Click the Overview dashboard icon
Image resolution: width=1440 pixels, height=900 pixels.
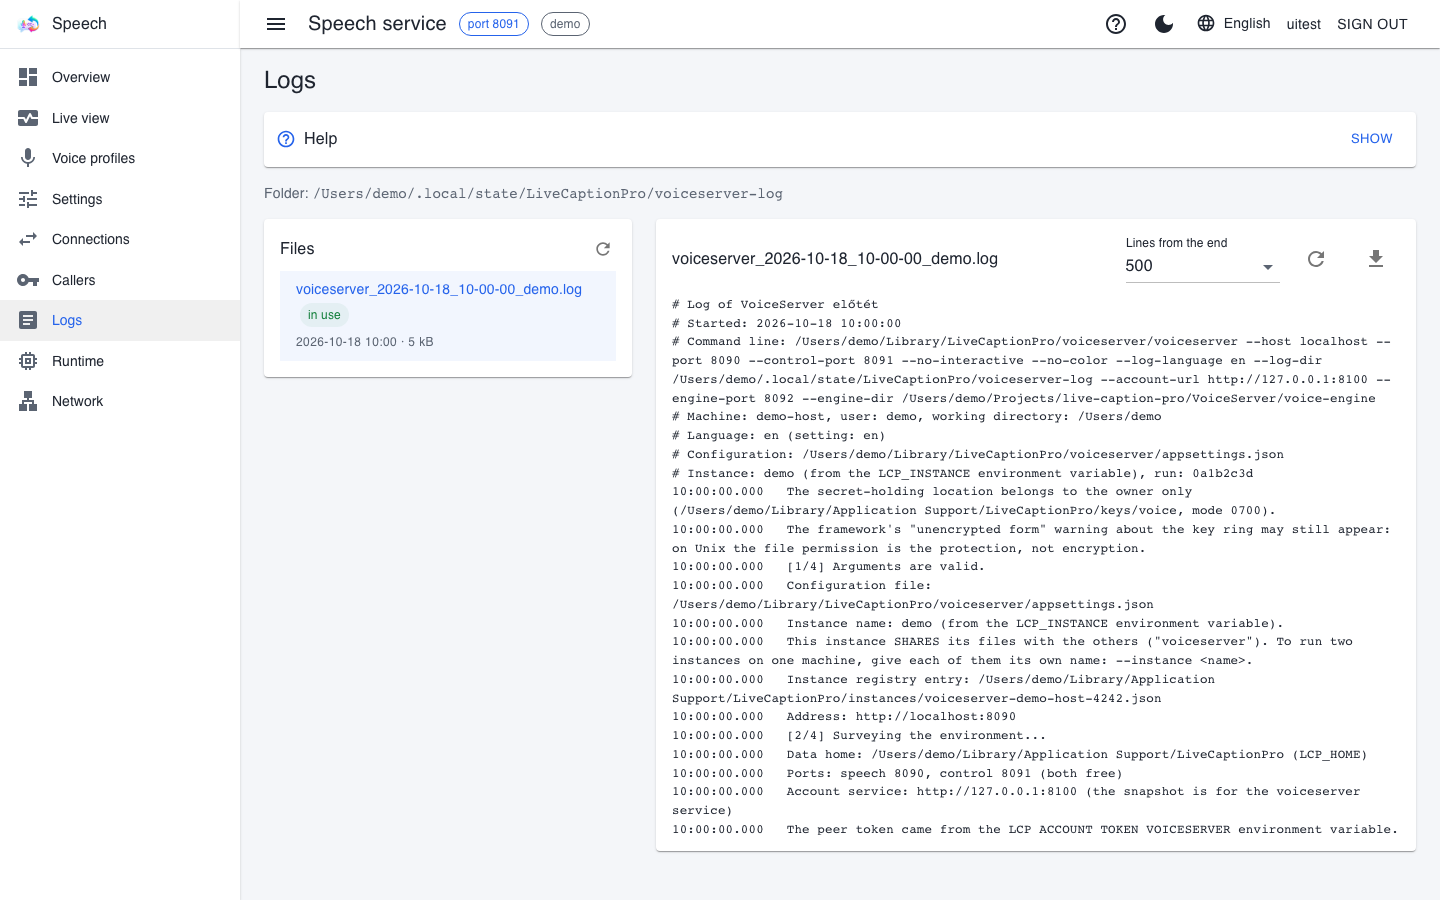[x=28, y=77]
